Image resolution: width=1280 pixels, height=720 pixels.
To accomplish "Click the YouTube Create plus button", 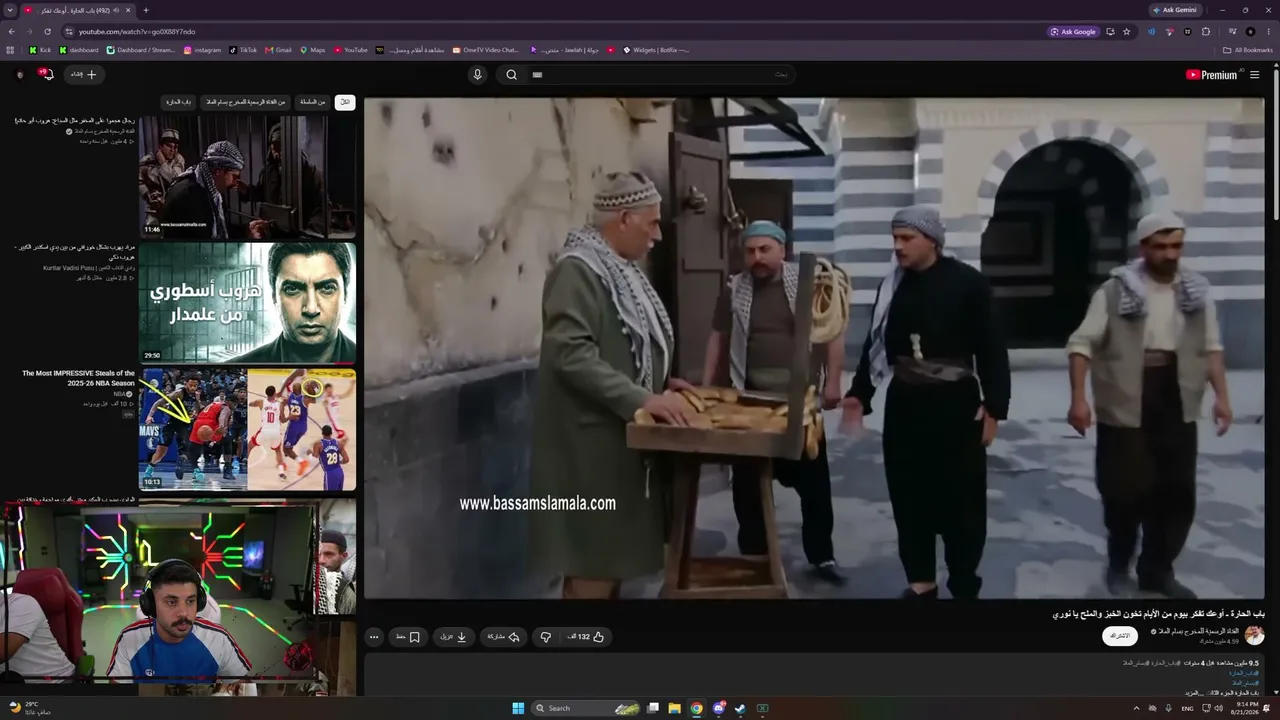I will [x=84, y=74].
